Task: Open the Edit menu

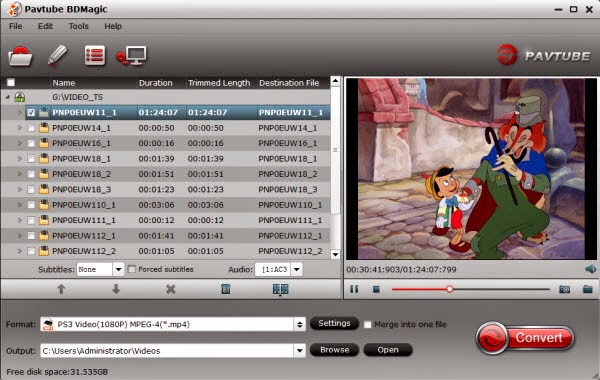Action: coord(45,26)
